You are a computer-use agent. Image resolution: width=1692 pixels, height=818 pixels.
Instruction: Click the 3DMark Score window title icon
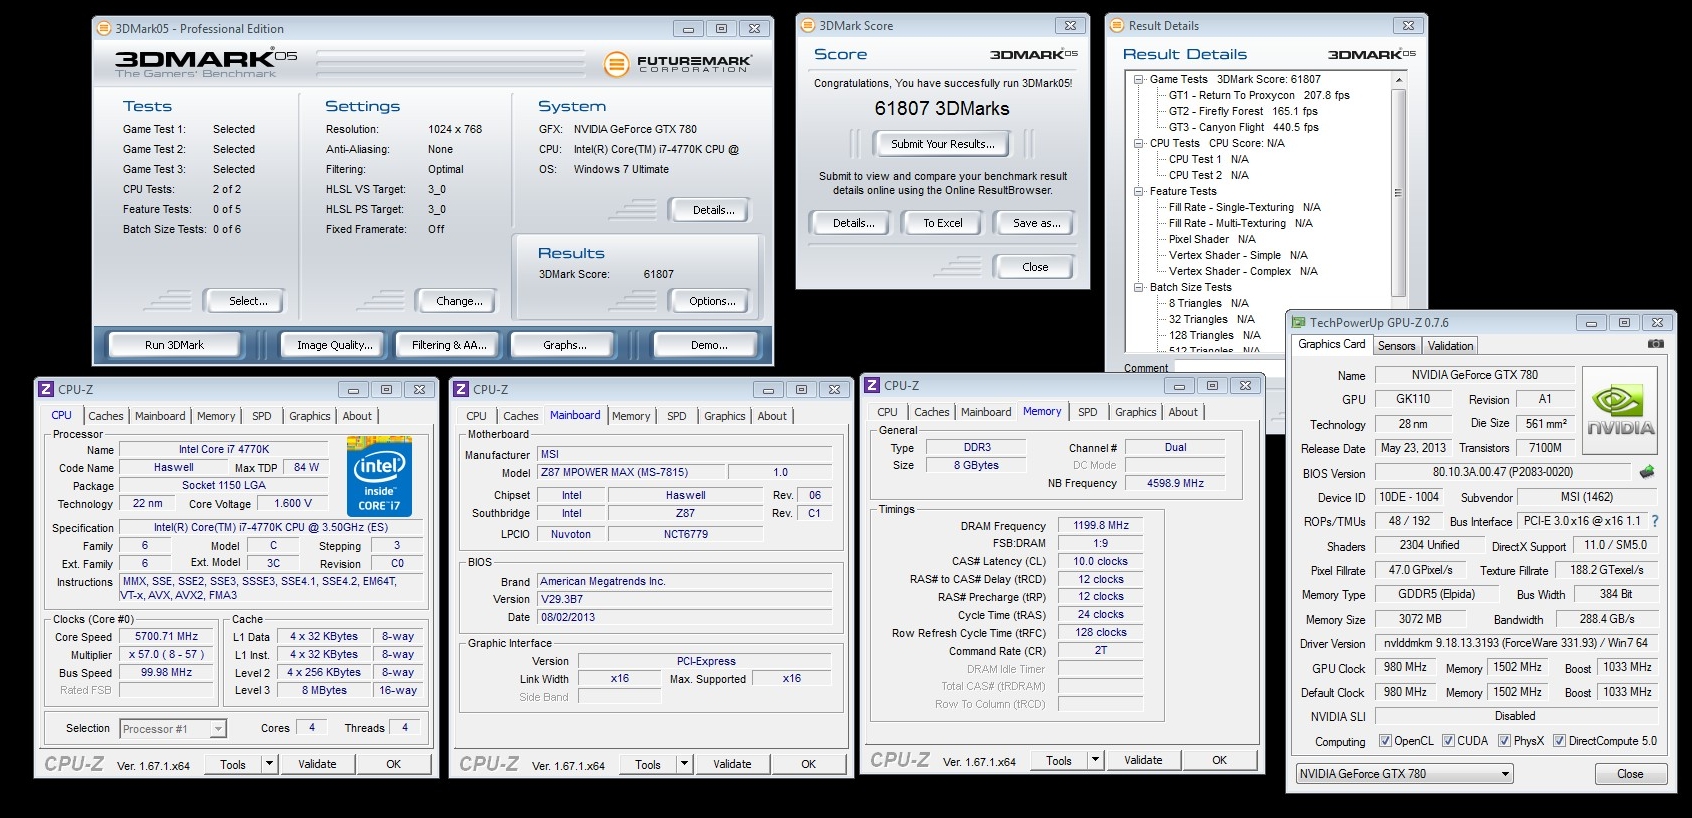coord(808,26)
